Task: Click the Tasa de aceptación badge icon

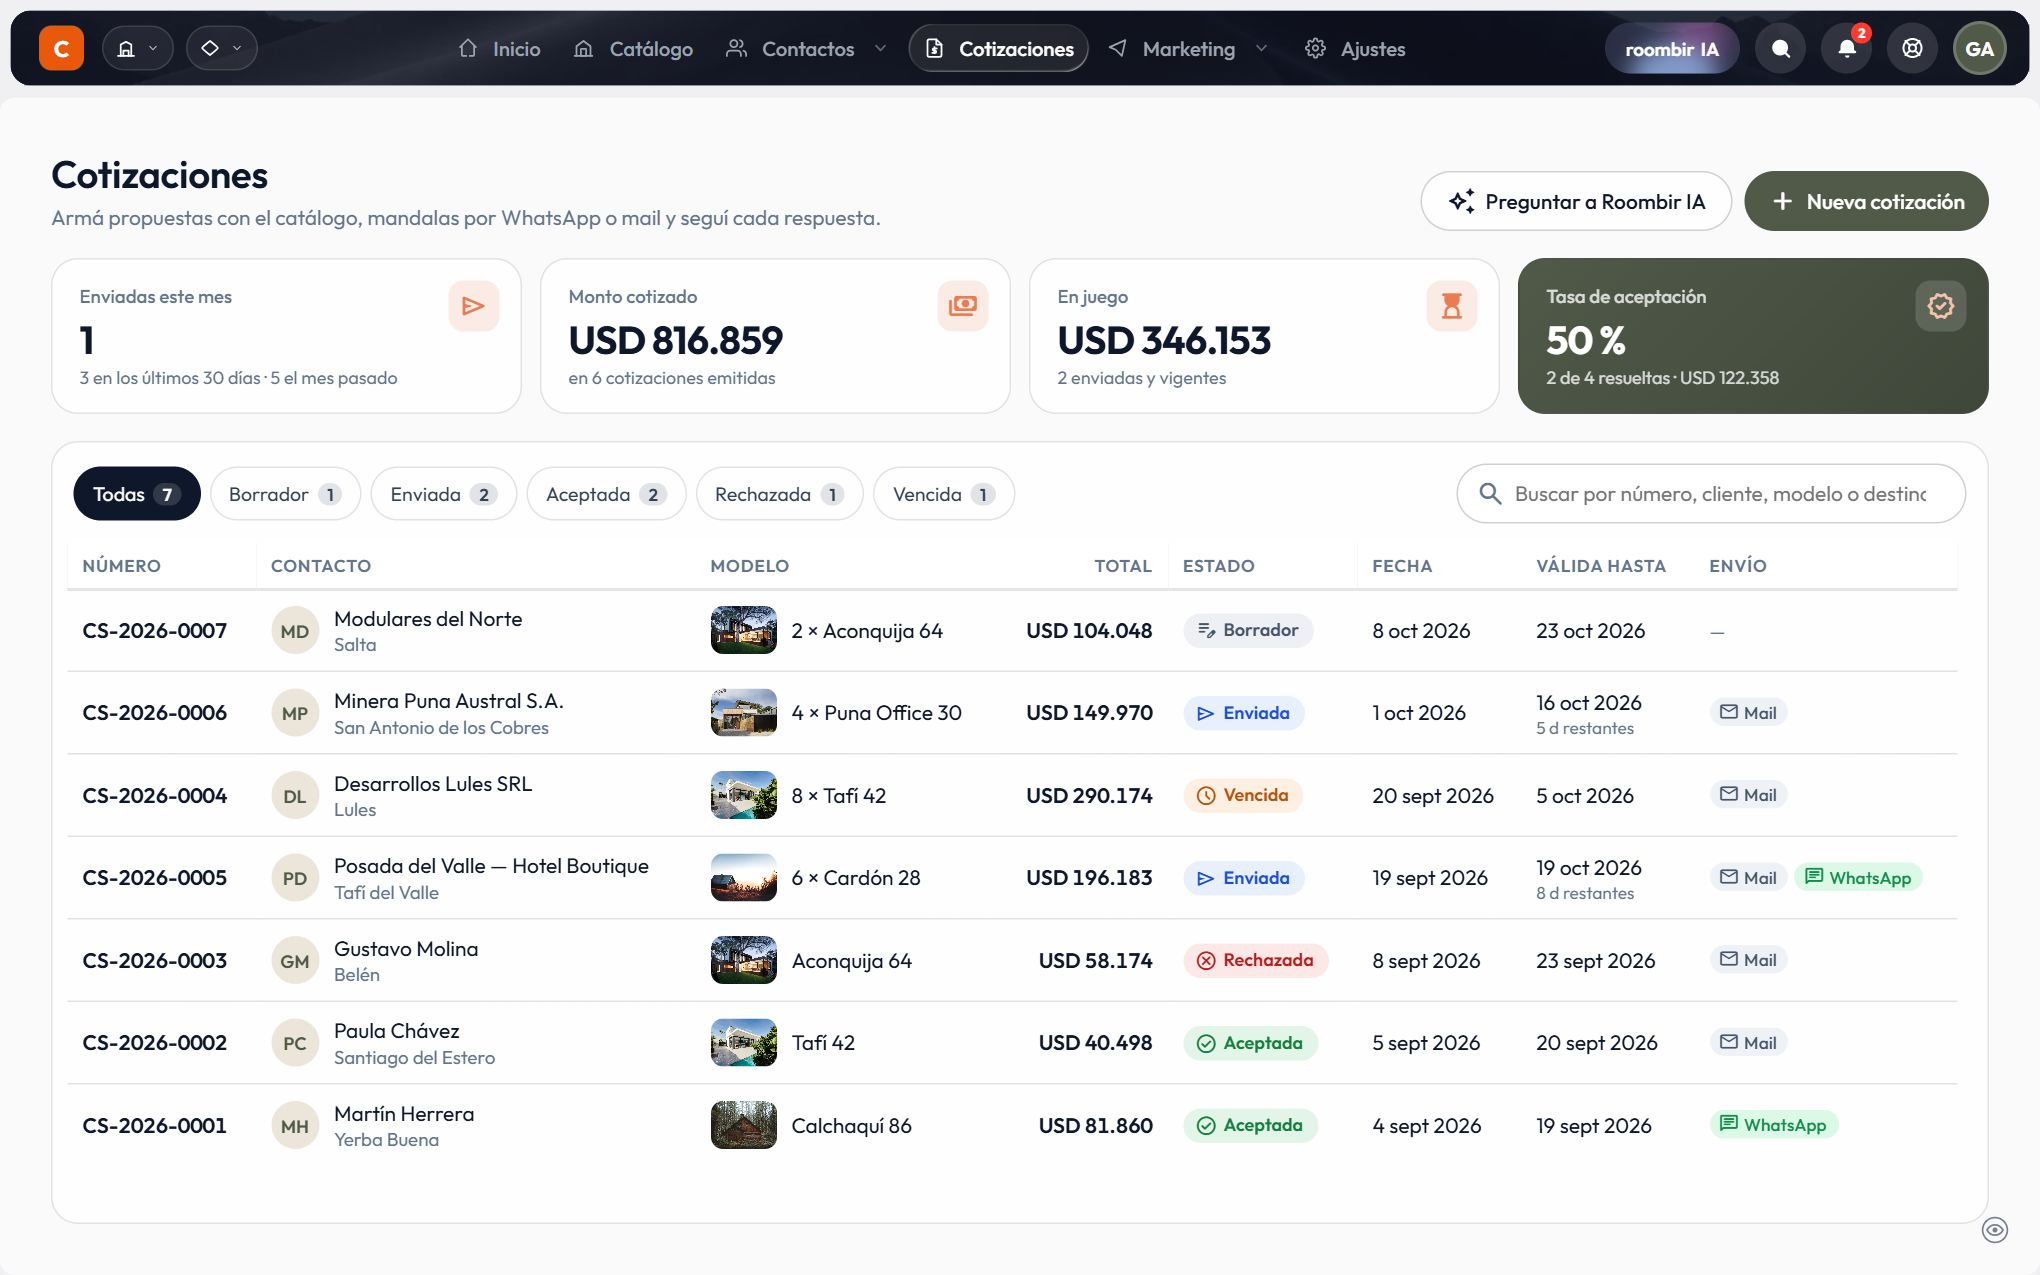Action: (1940, 306)
